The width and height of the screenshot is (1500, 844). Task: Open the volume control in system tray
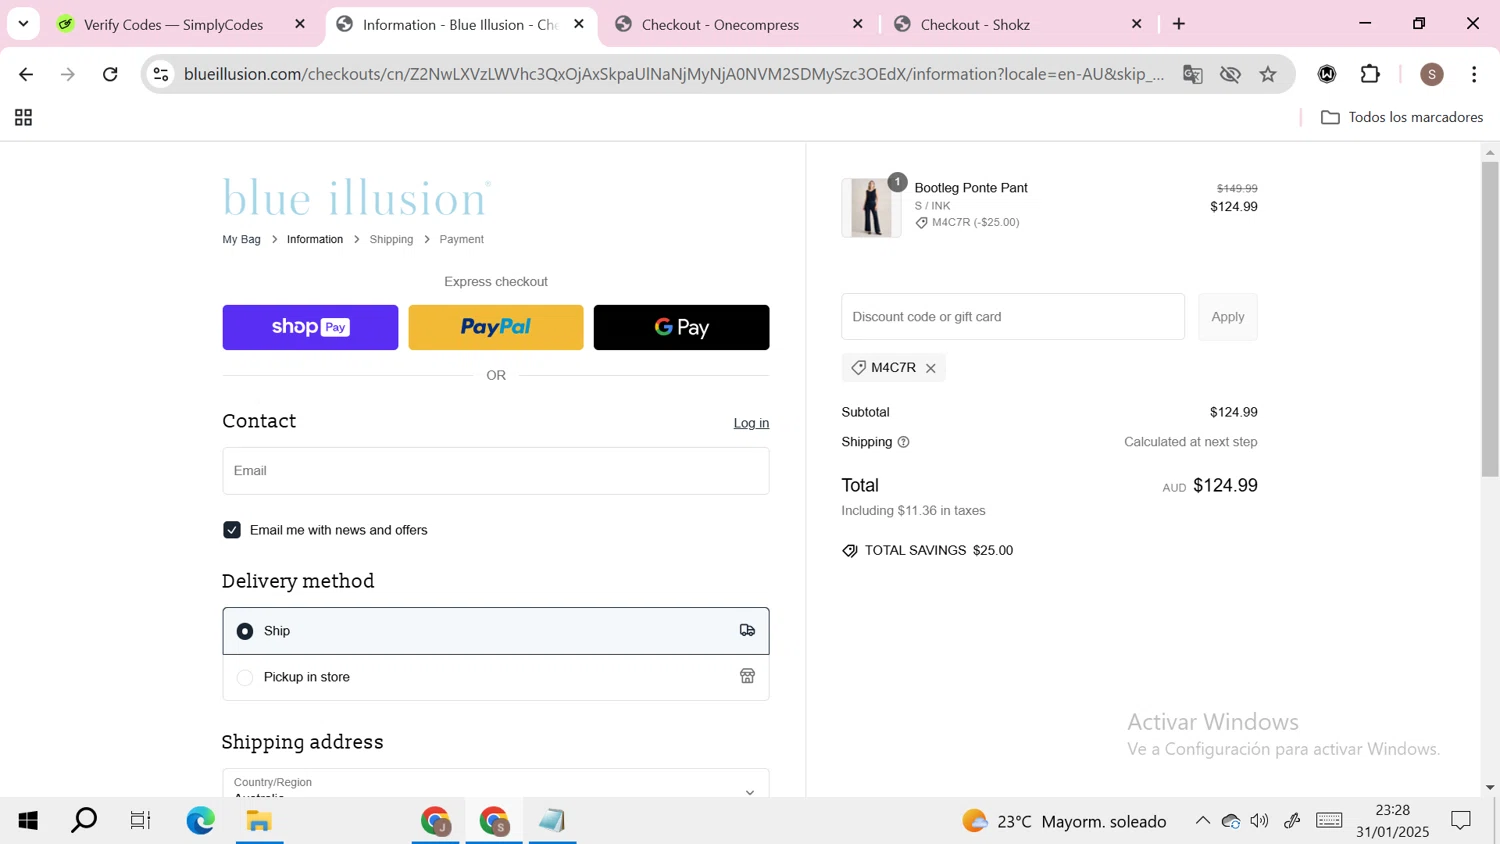[1259, 821]
